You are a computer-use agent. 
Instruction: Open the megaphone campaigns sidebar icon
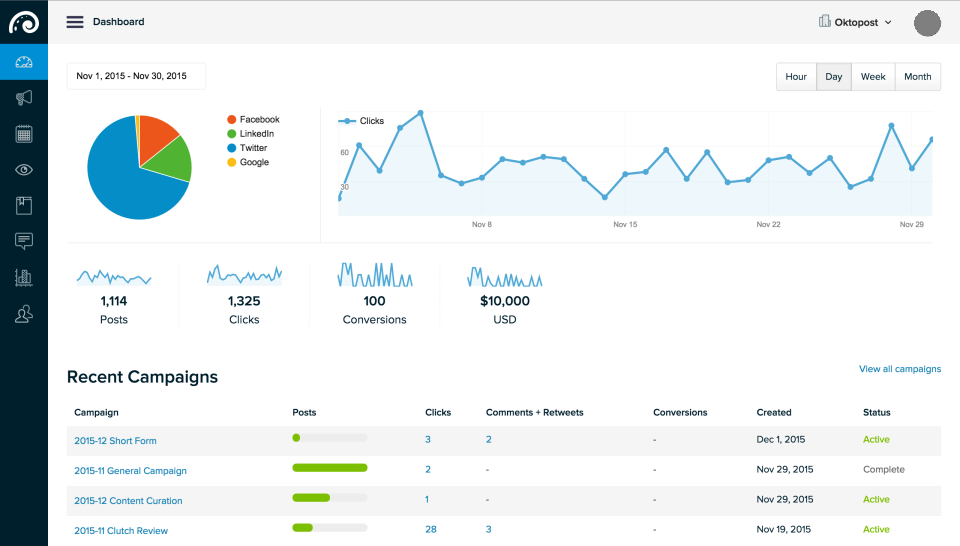coord(24,98)
